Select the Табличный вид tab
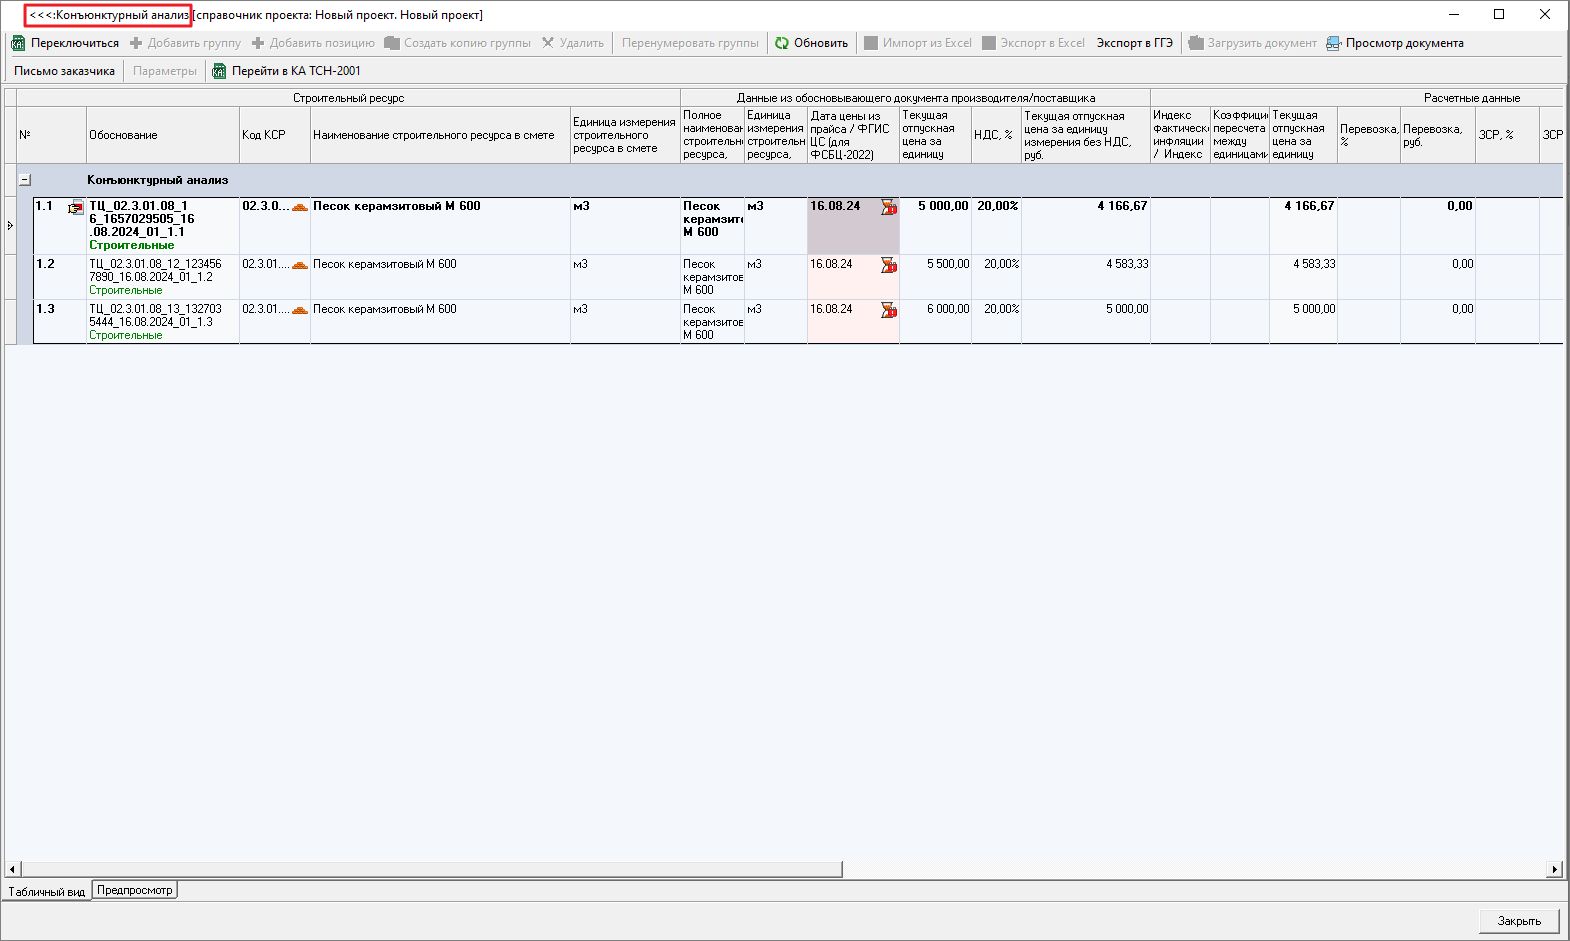This screenshot has width=1570, height=941. (x=47, y=891)
